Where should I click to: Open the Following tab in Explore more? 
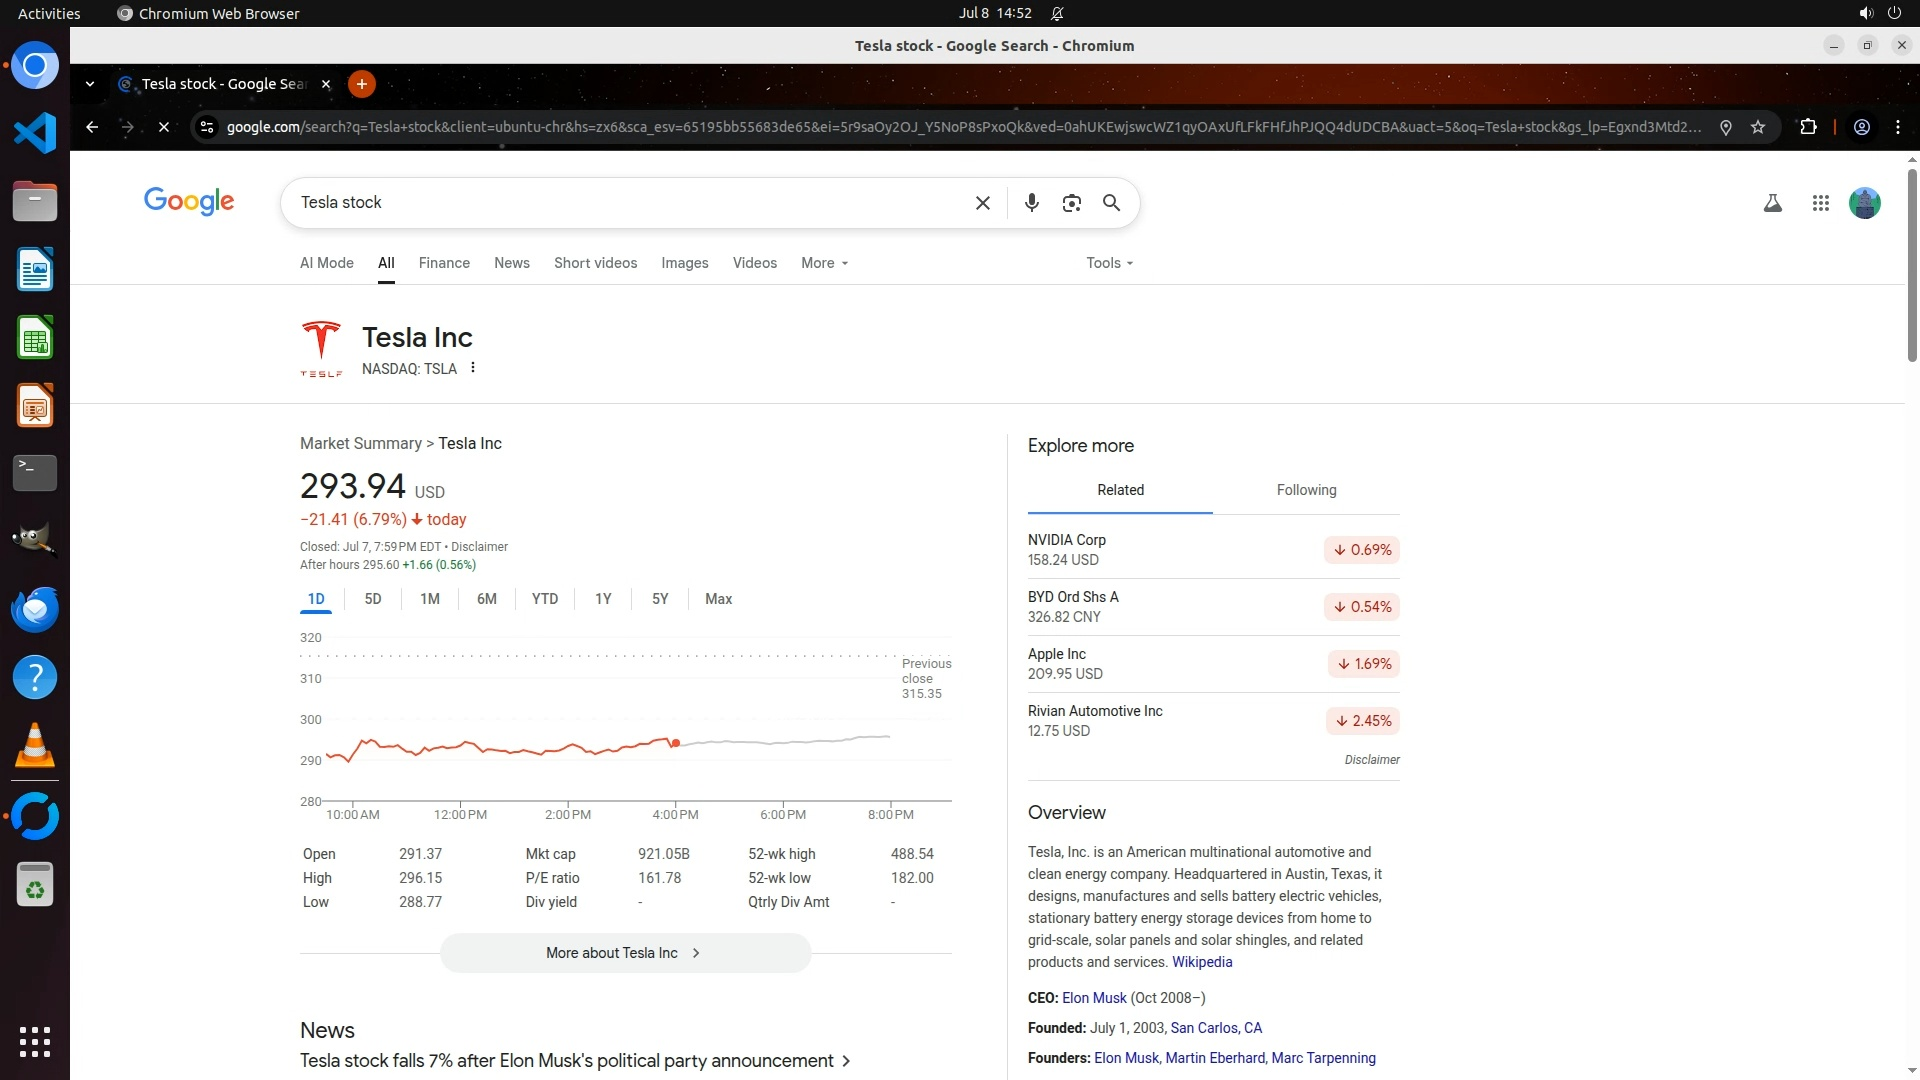click(1306, 490)
